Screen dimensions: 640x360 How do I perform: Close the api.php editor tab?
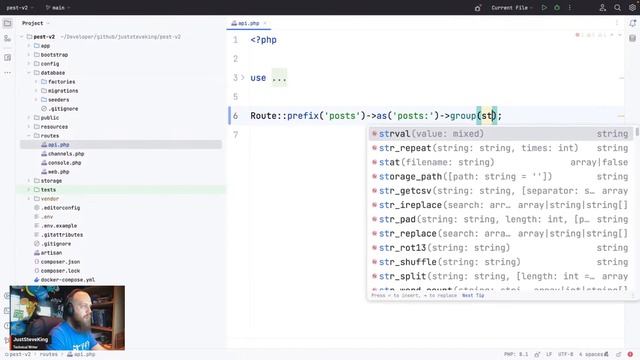265,24
